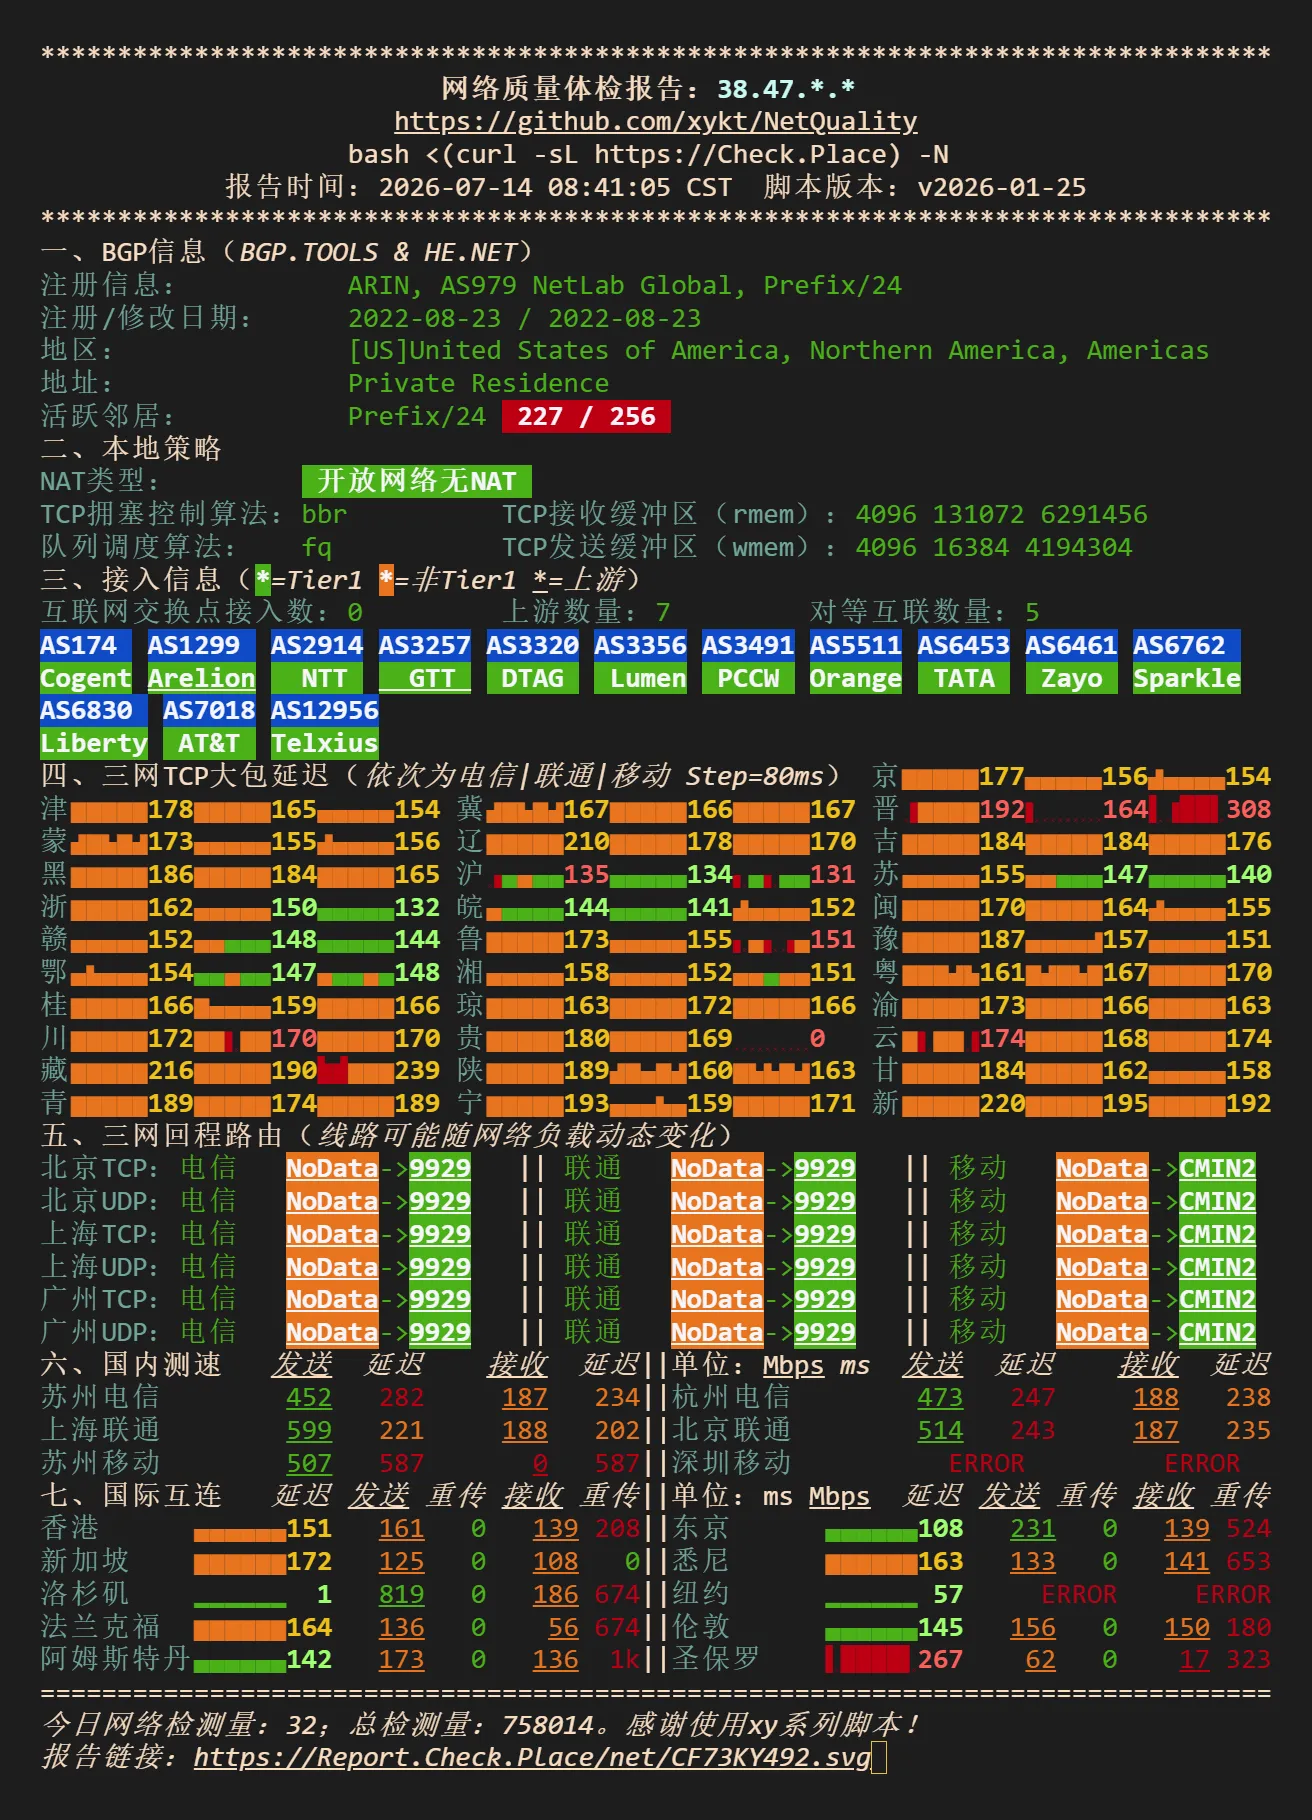
Task: Click the green 开放网络无NAT label
Action: (417, 481)
